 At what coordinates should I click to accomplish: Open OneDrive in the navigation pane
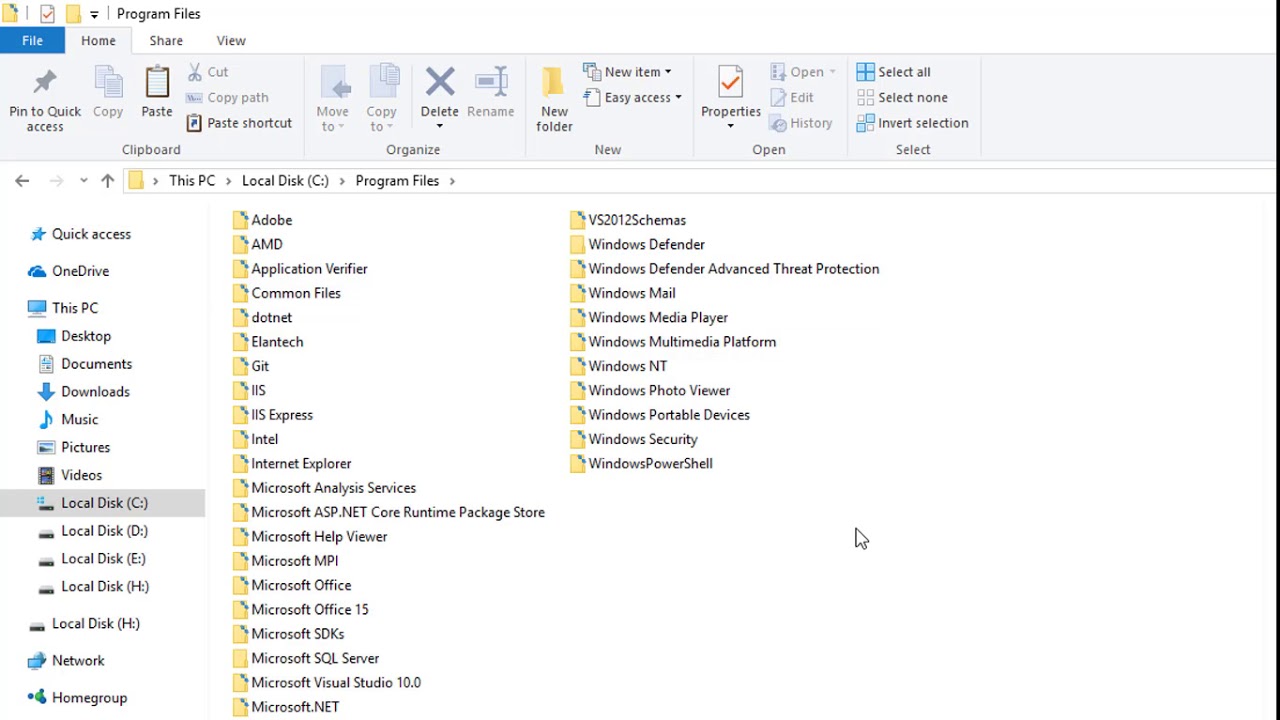tap(69, 271)
